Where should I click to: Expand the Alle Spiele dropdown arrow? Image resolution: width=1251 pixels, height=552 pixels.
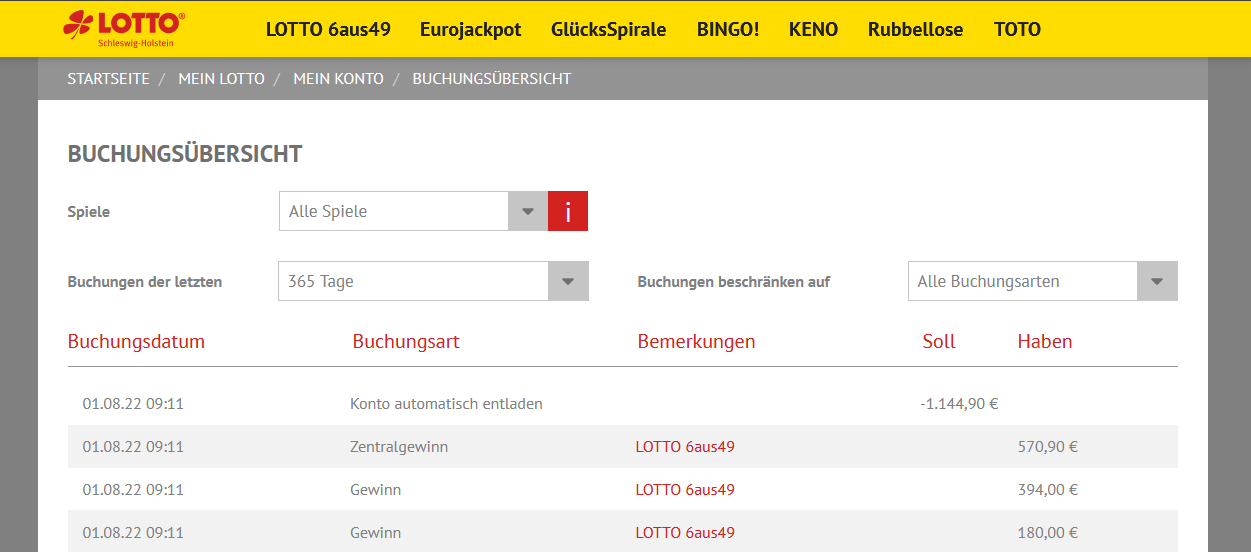click(528, 211)
